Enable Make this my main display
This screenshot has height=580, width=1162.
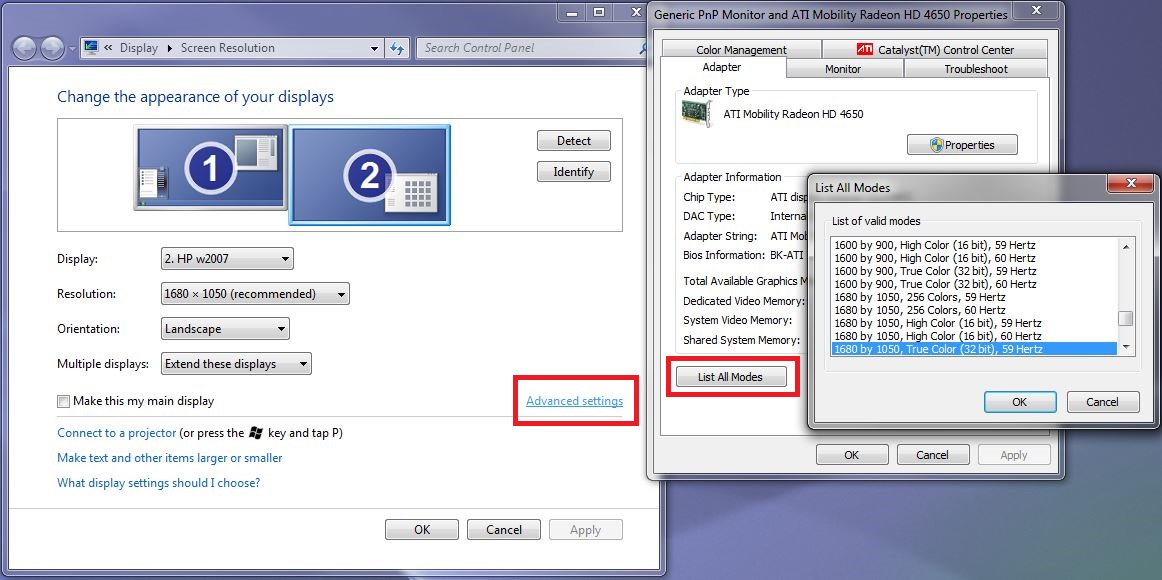coord(64,402)
